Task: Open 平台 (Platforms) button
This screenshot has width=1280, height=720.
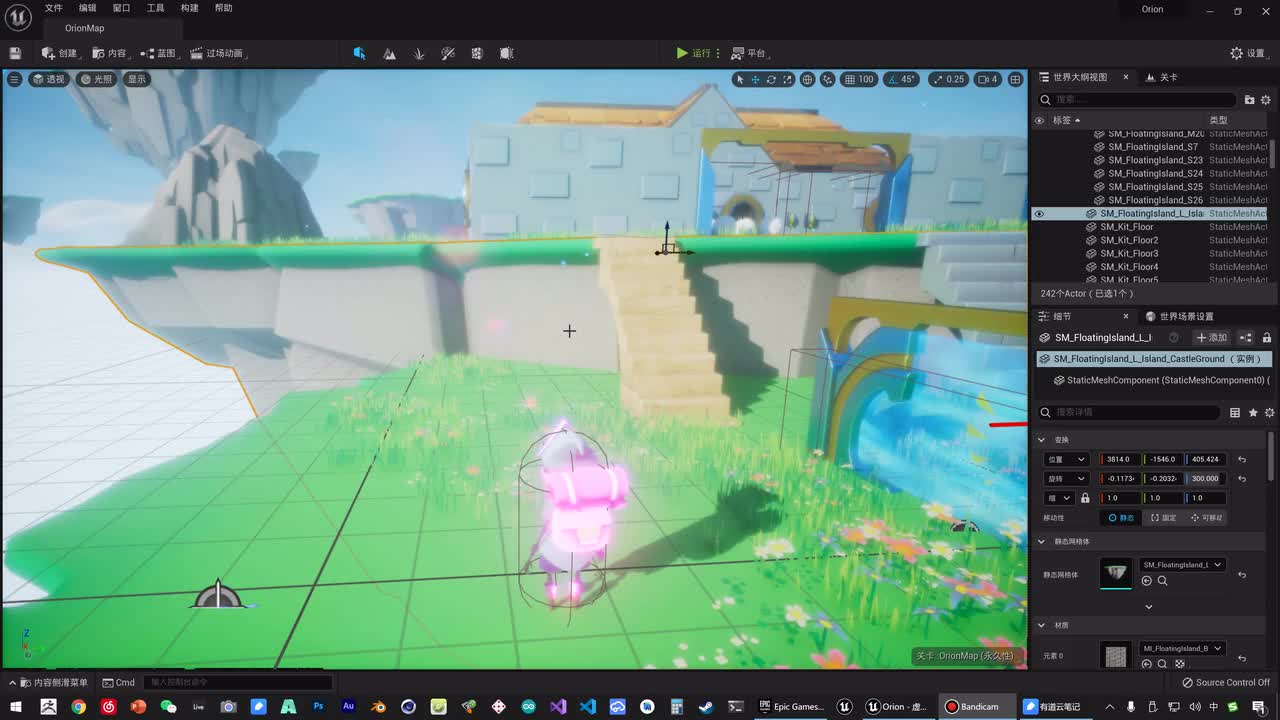Action: tap(749, 53)
